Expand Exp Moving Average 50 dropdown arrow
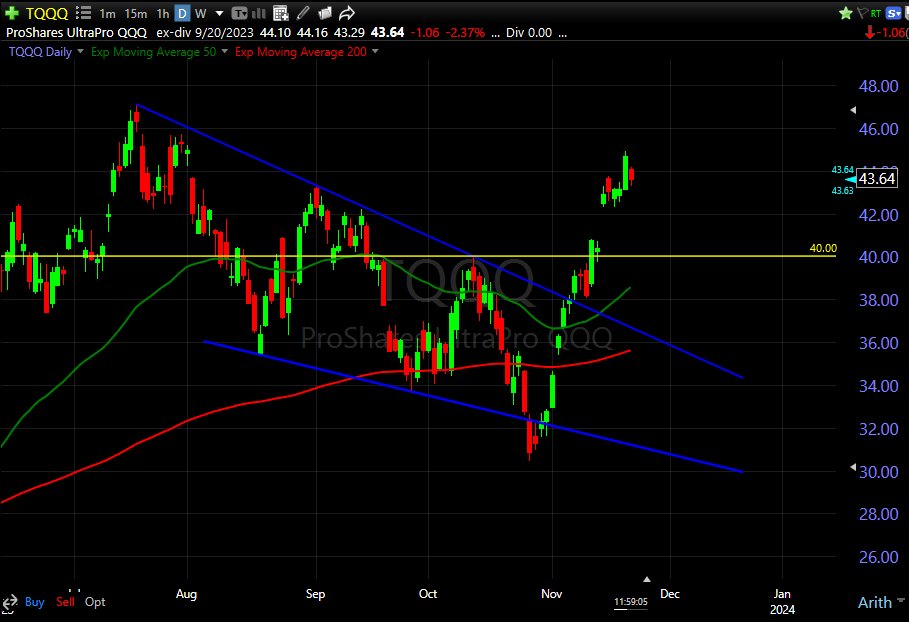909x622 pixels. click(225, 52)
